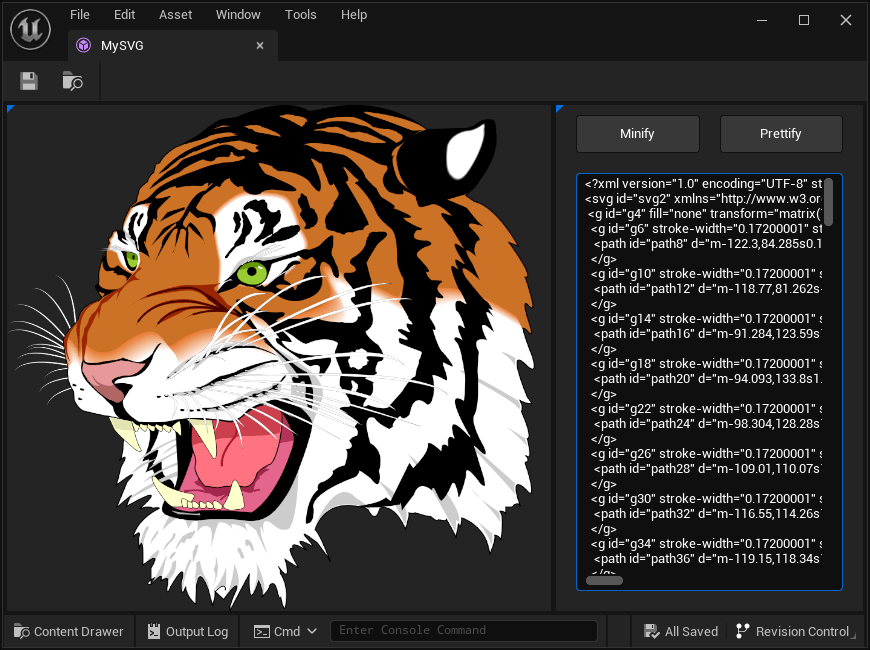The image size is (870, 650).
Task: Open the Content Drawer
Action: pos(69,631)
